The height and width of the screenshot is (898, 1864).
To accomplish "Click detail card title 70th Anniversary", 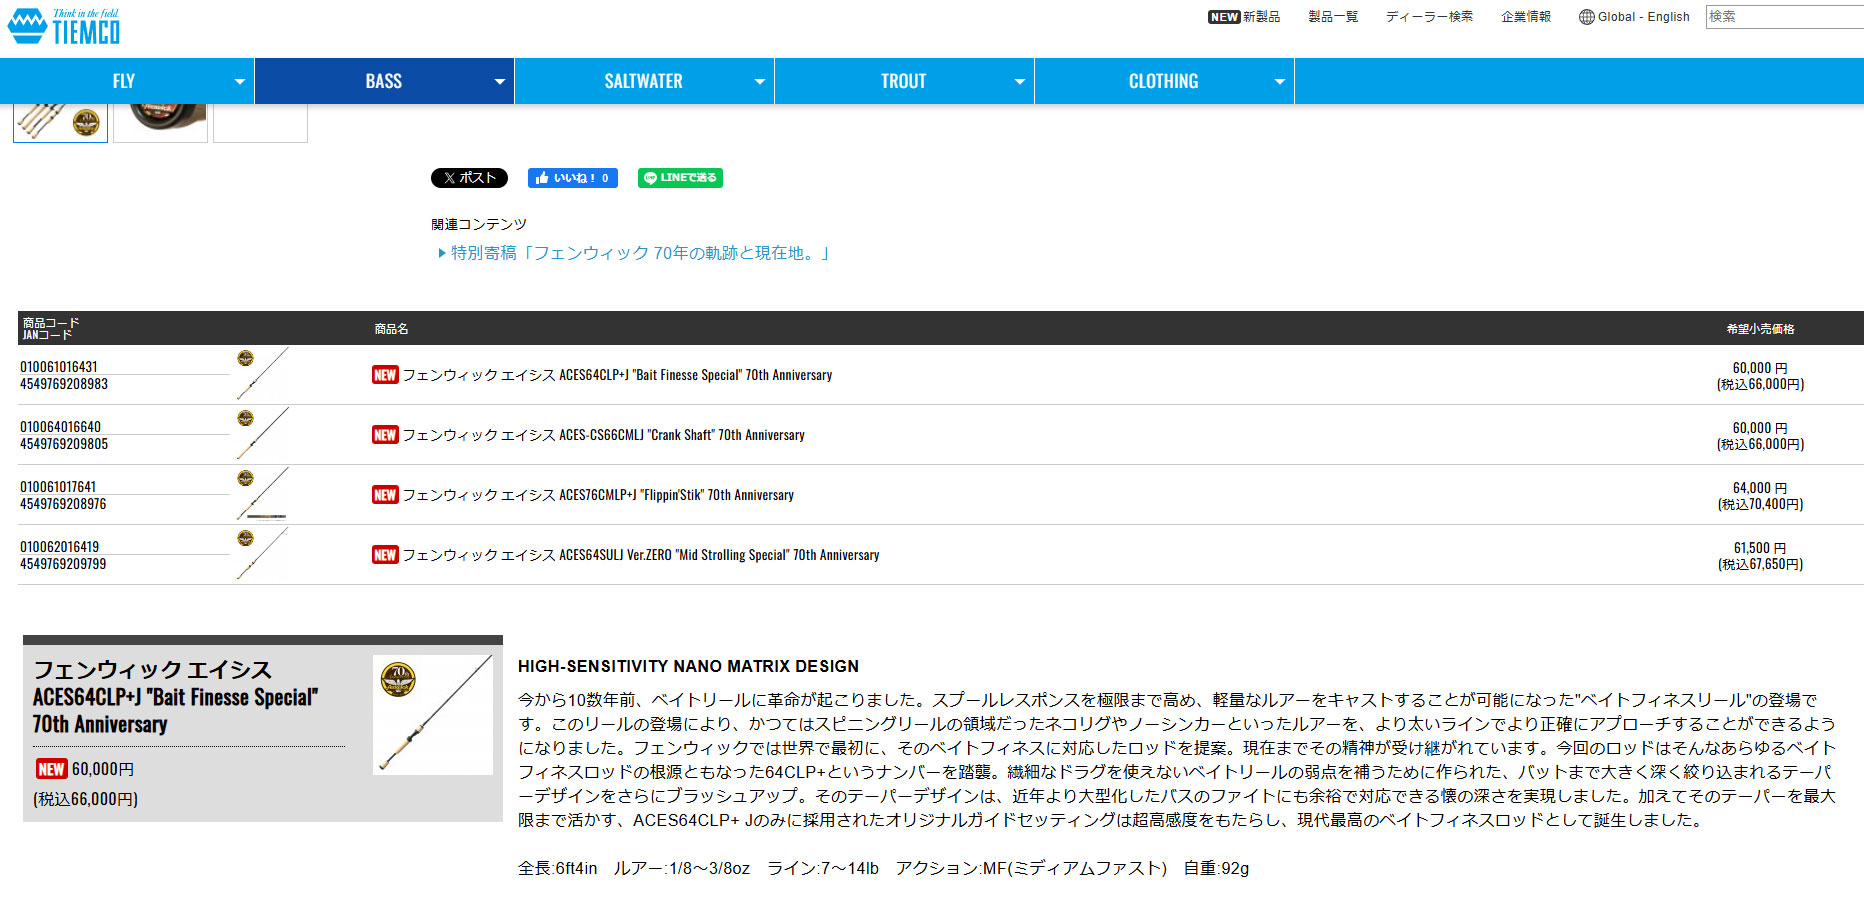I will (100, 724).
